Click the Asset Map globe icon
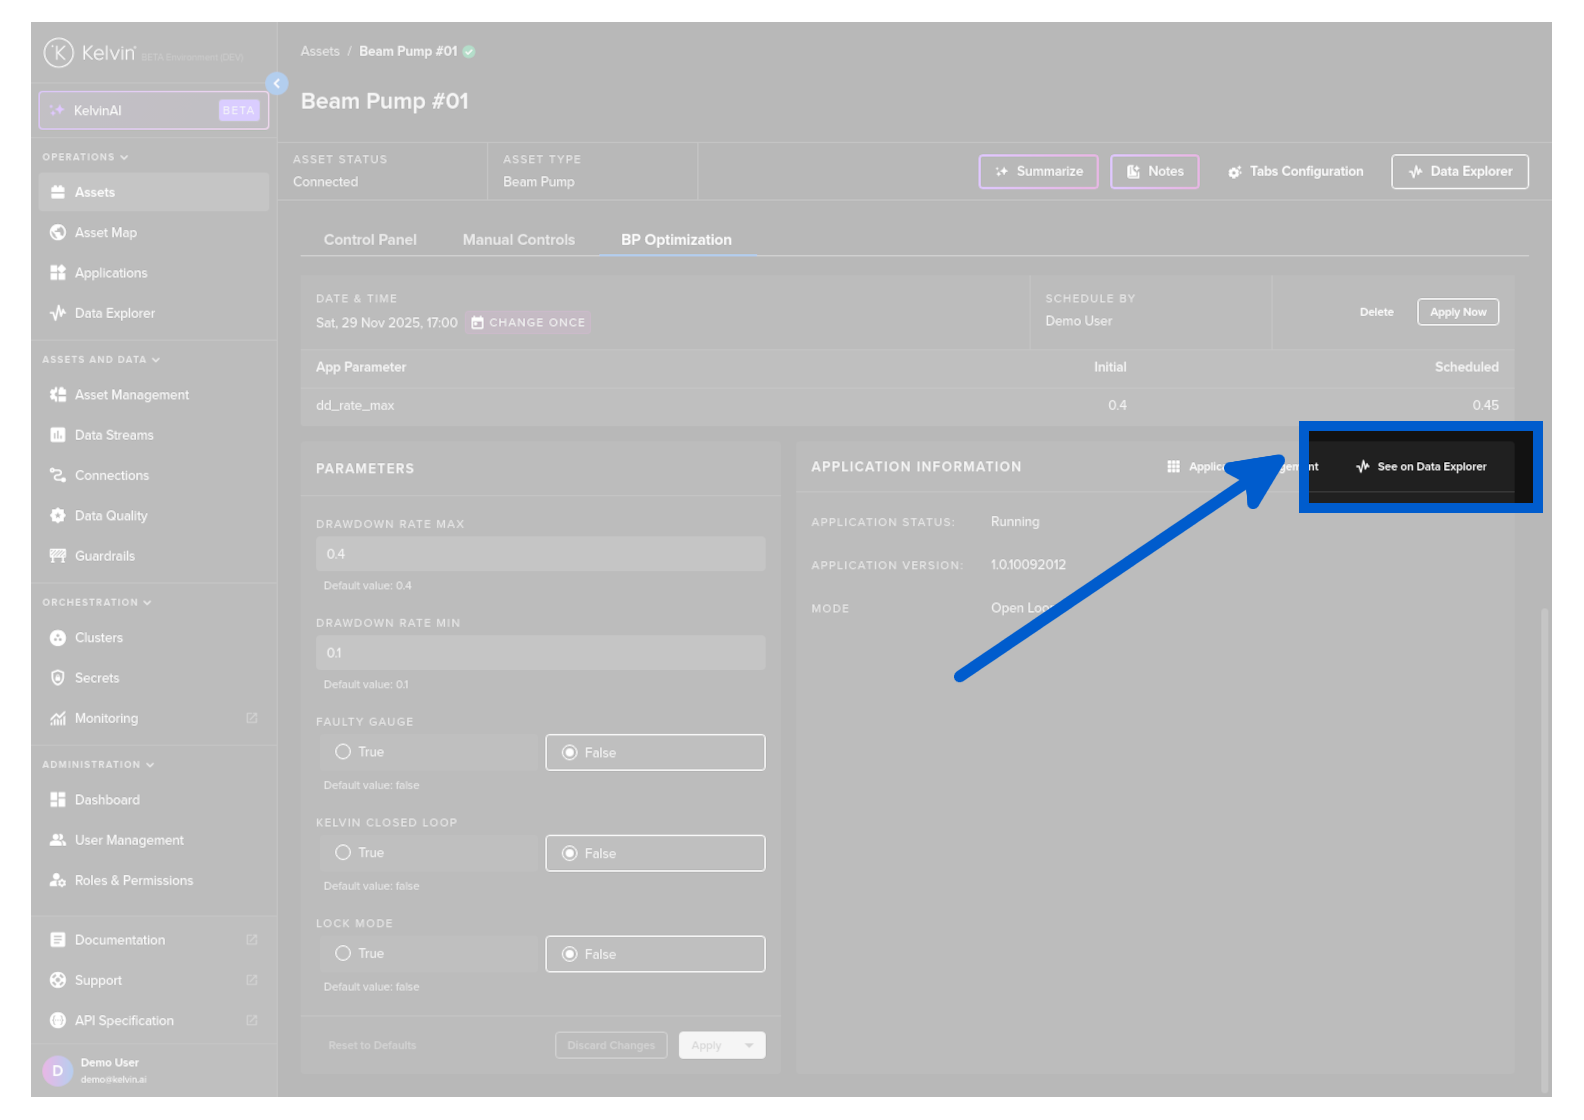The width and height of the screenshot is (1584, 1120). pyautogui.click(x=58, y=233)
